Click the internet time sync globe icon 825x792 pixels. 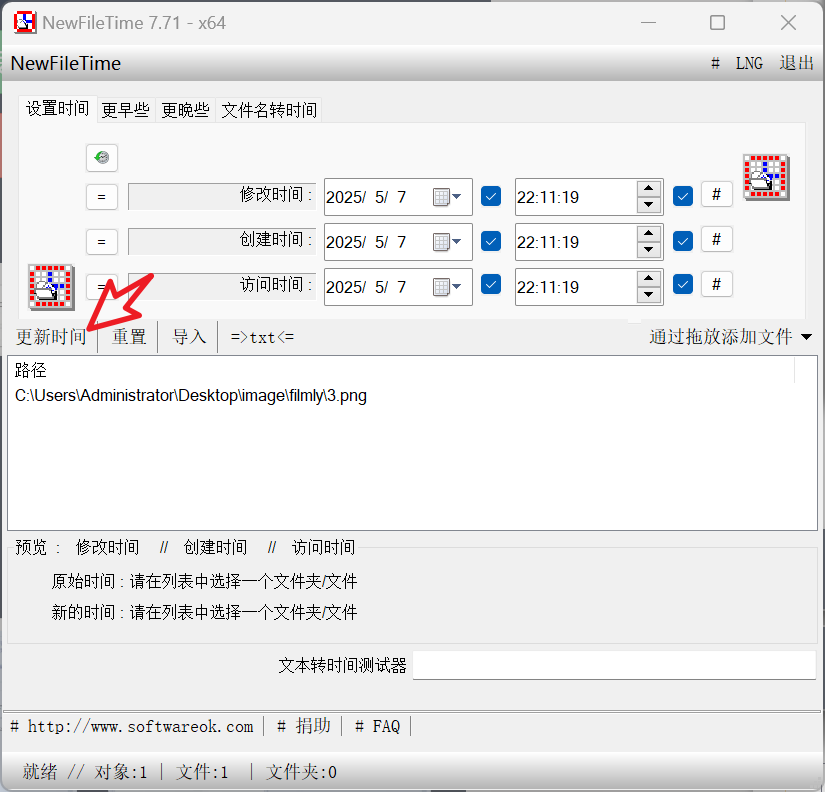[101, 158]
